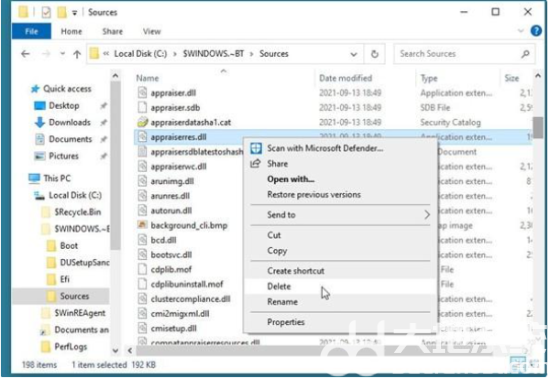Open the View ribbon tab
Screen dimensions: 550x378
(x=152, y=32)
